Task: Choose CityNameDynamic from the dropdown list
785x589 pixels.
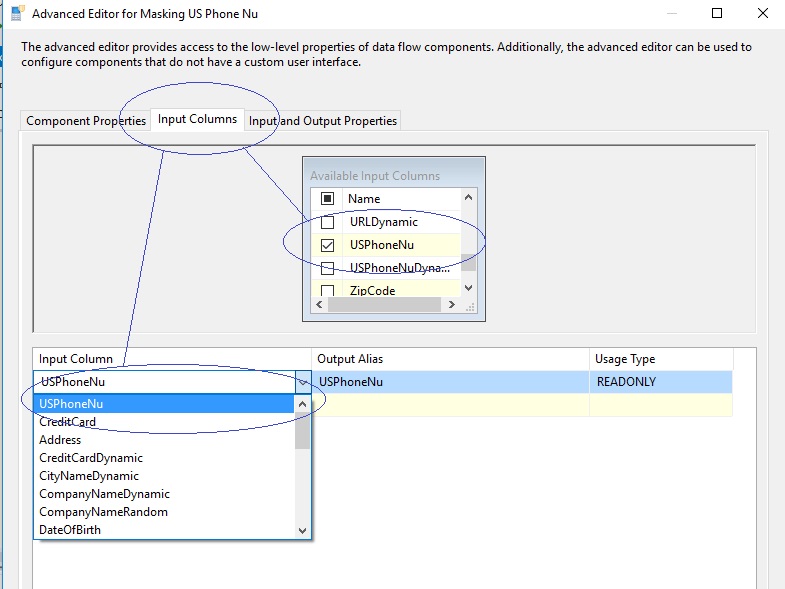Action: (x=164, y=476)
